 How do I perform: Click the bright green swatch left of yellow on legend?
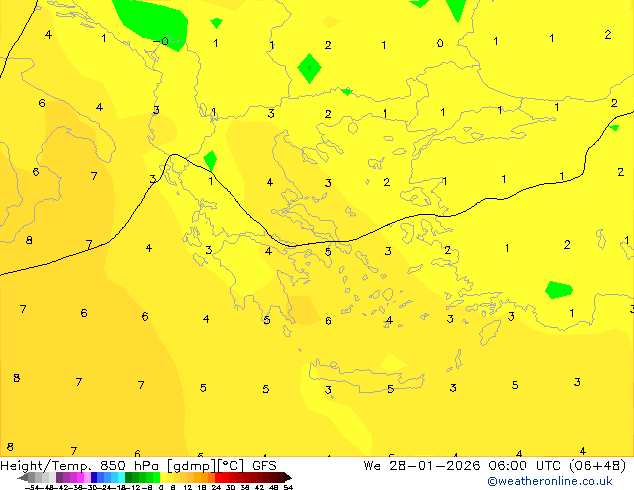click(156, 477)
